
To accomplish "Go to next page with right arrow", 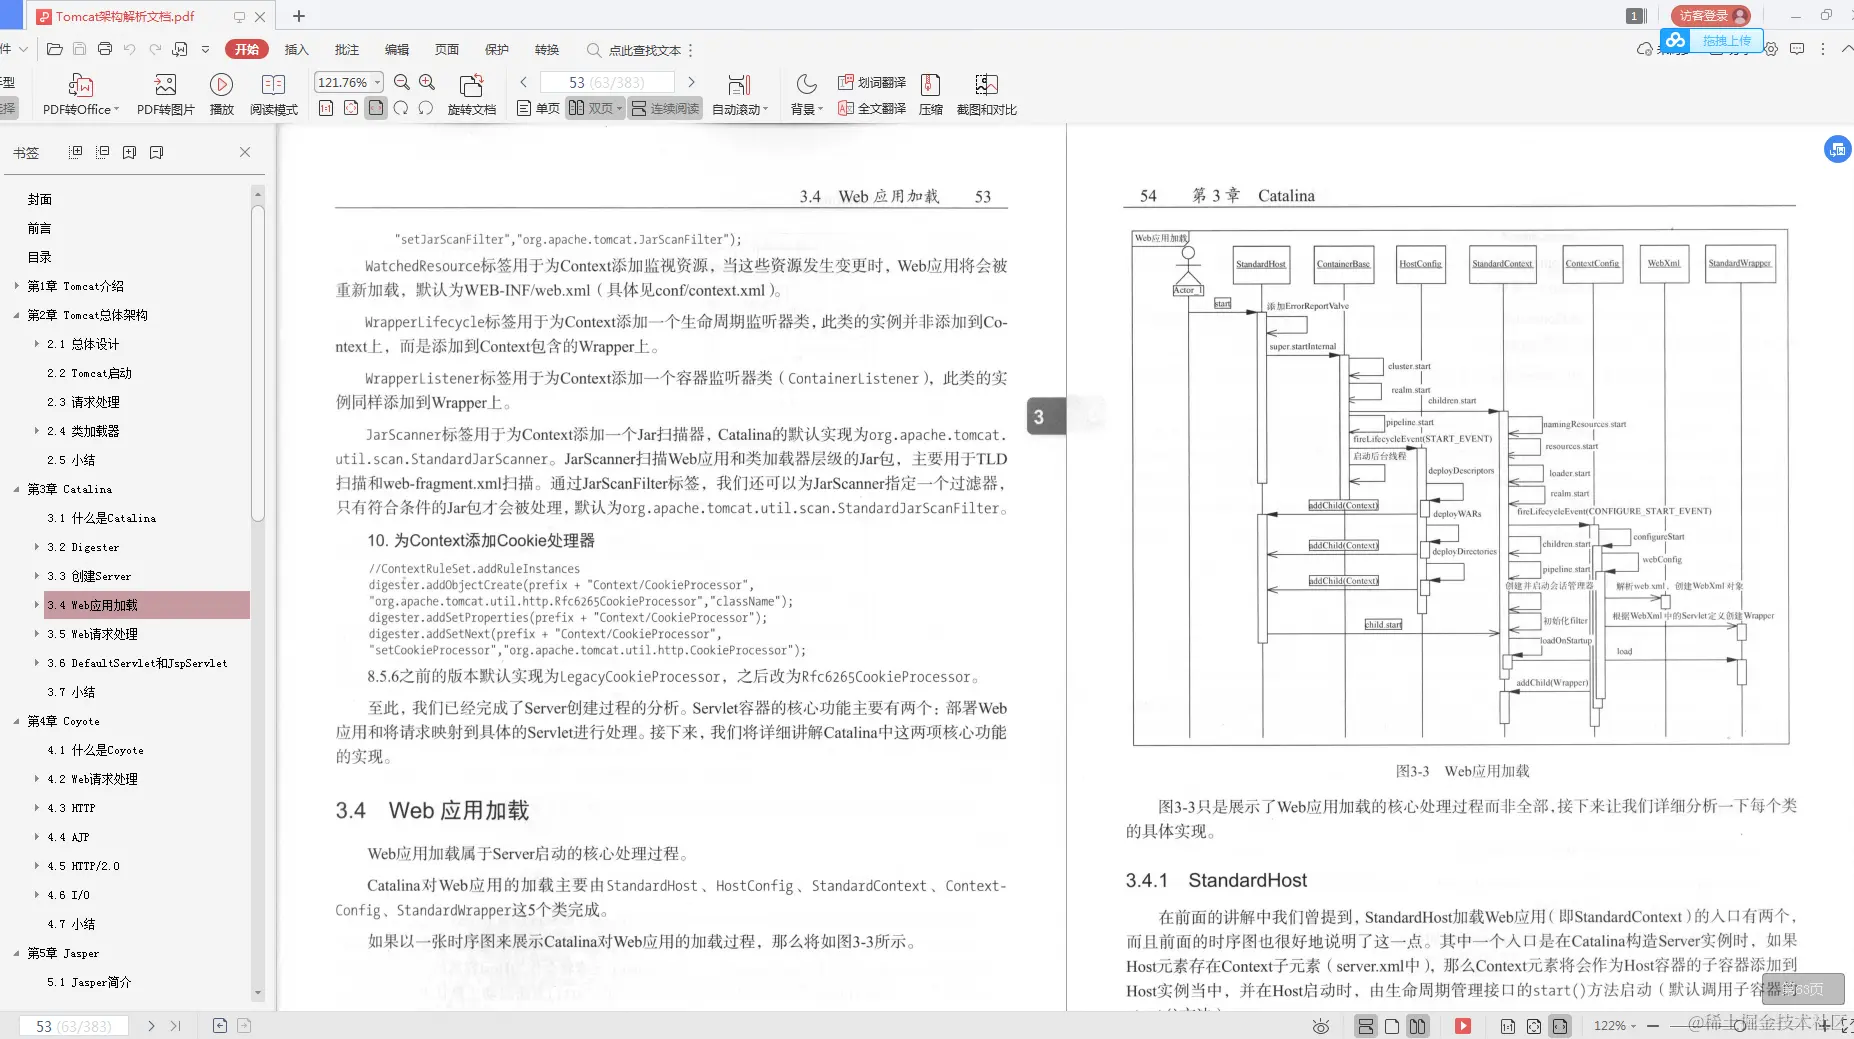I will (x=691, y=82).
